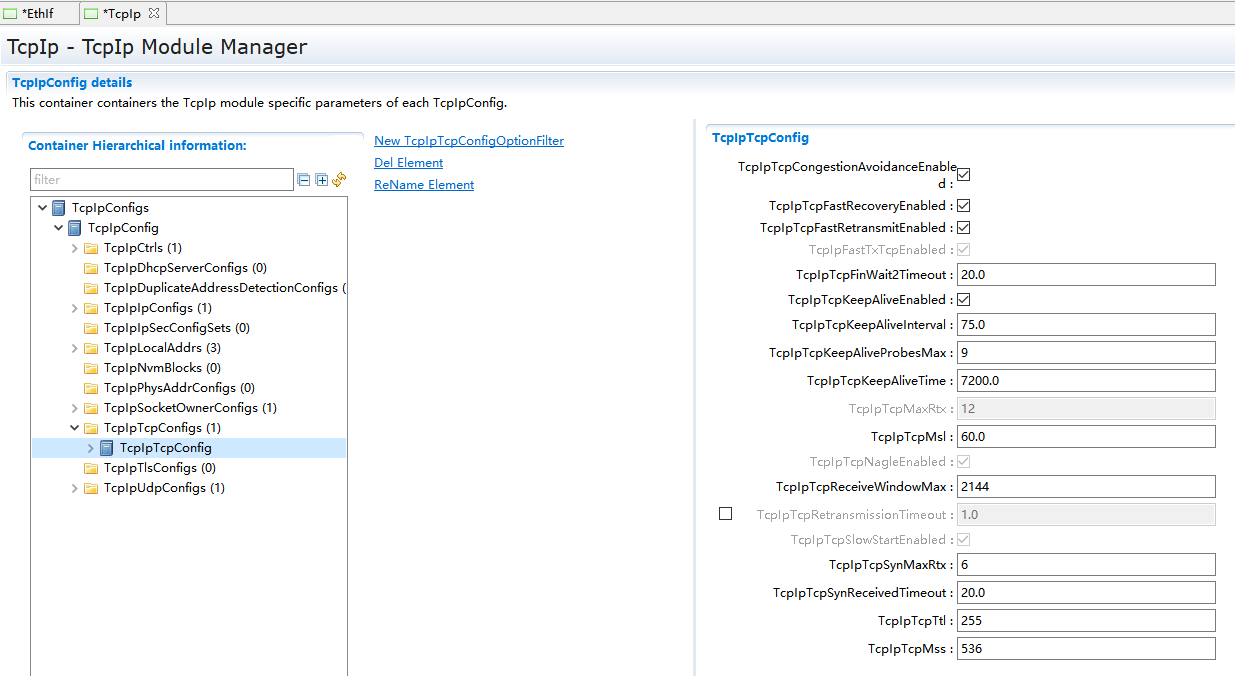1235x676 pixels.
Task: Close the TcpIp editor tab
Action: pos(154,13)
